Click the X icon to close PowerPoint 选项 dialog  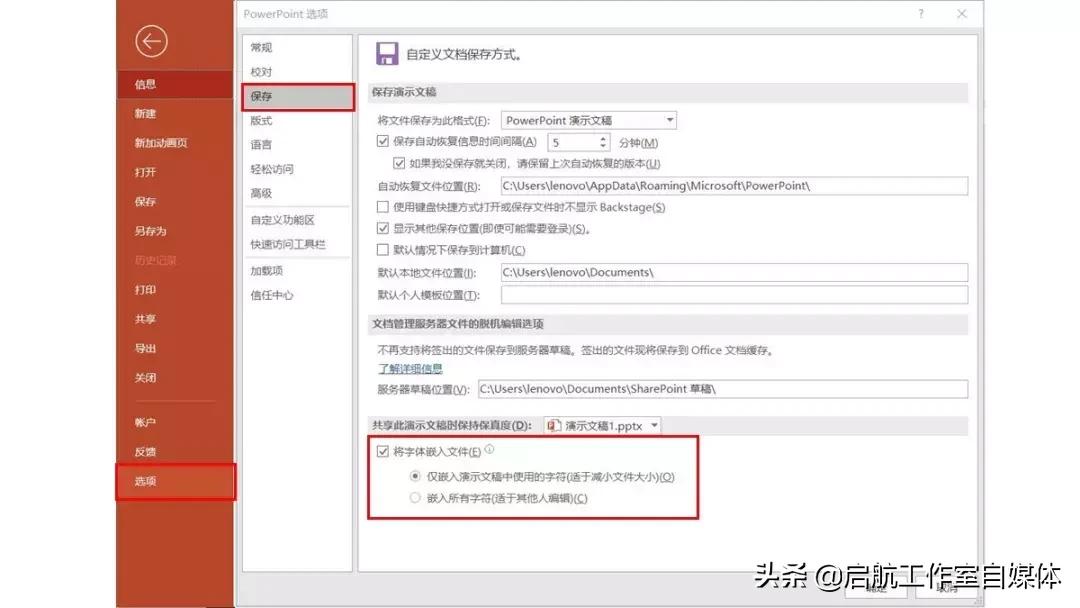pos(962,14)
